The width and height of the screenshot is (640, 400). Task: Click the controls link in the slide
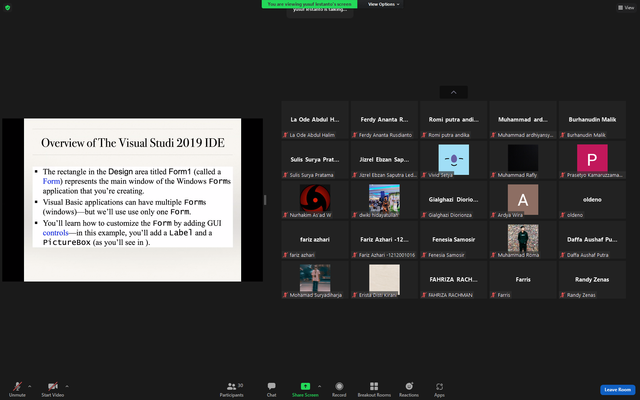pos(56,233)
